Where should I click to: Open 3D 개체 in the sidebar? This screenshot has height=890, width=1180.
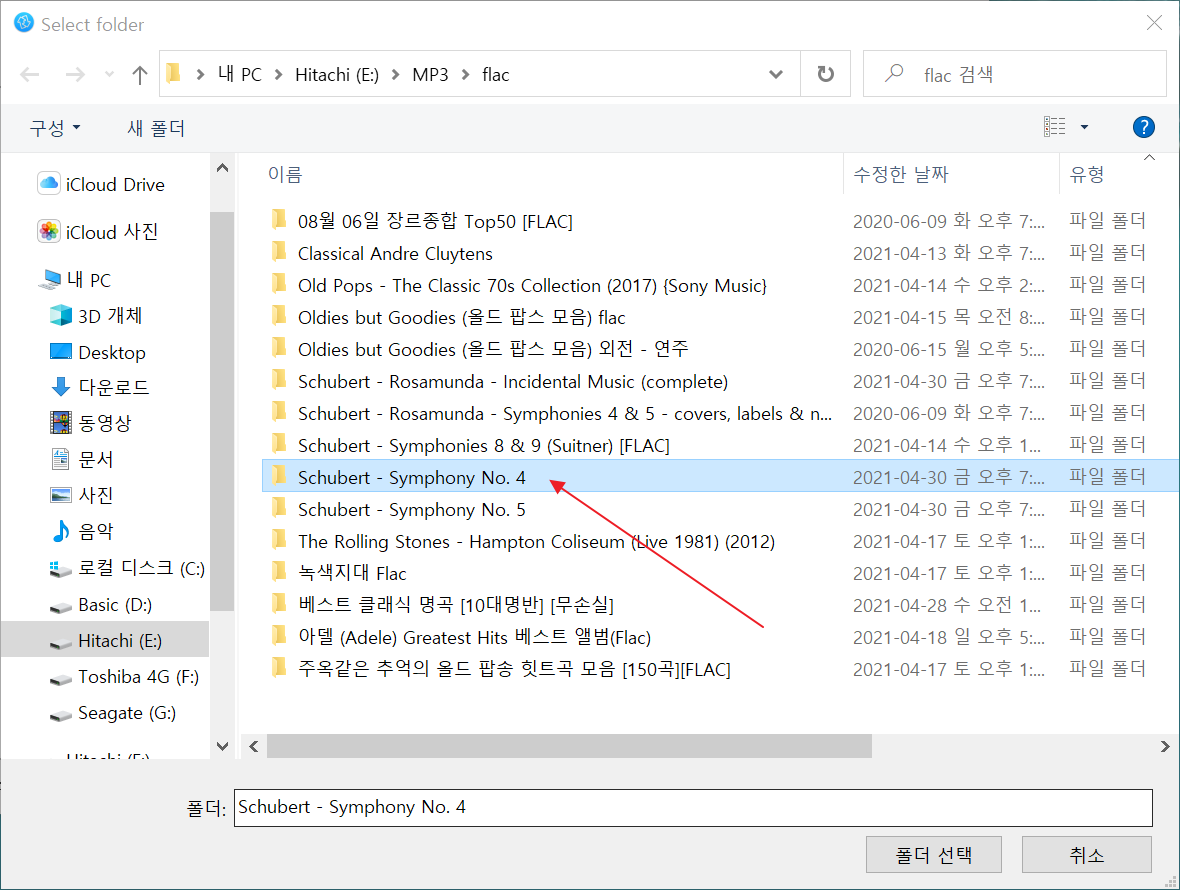tap(96, 316)
